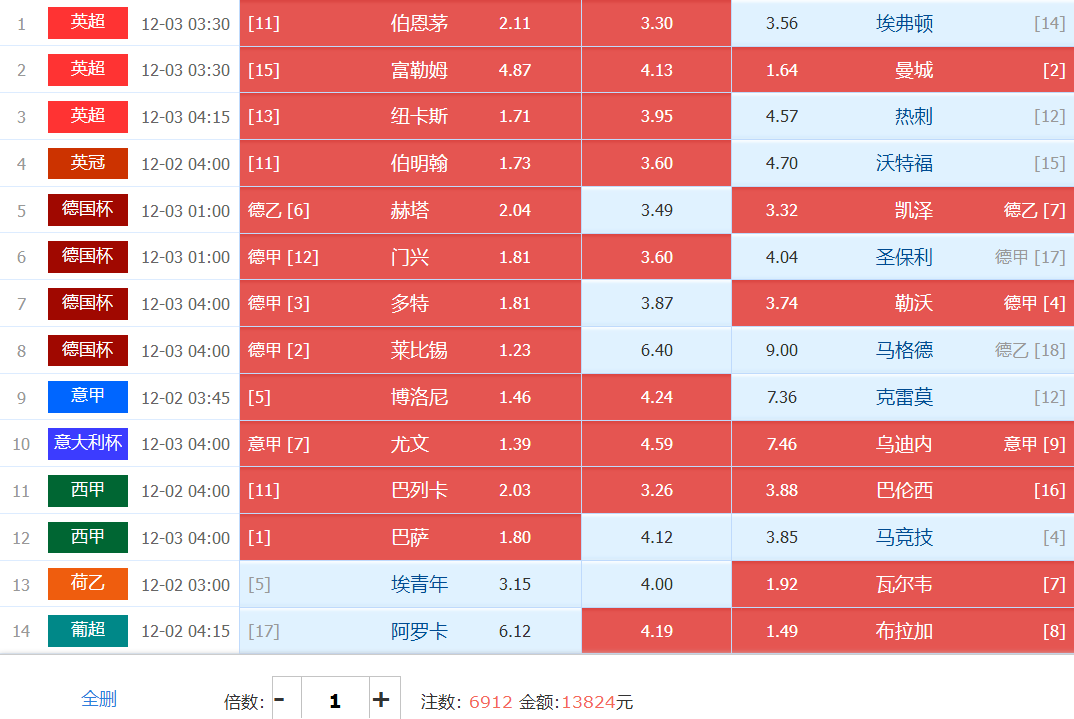Click the 荷乙 league badge
1074x719 pixels.
(88, 584)
